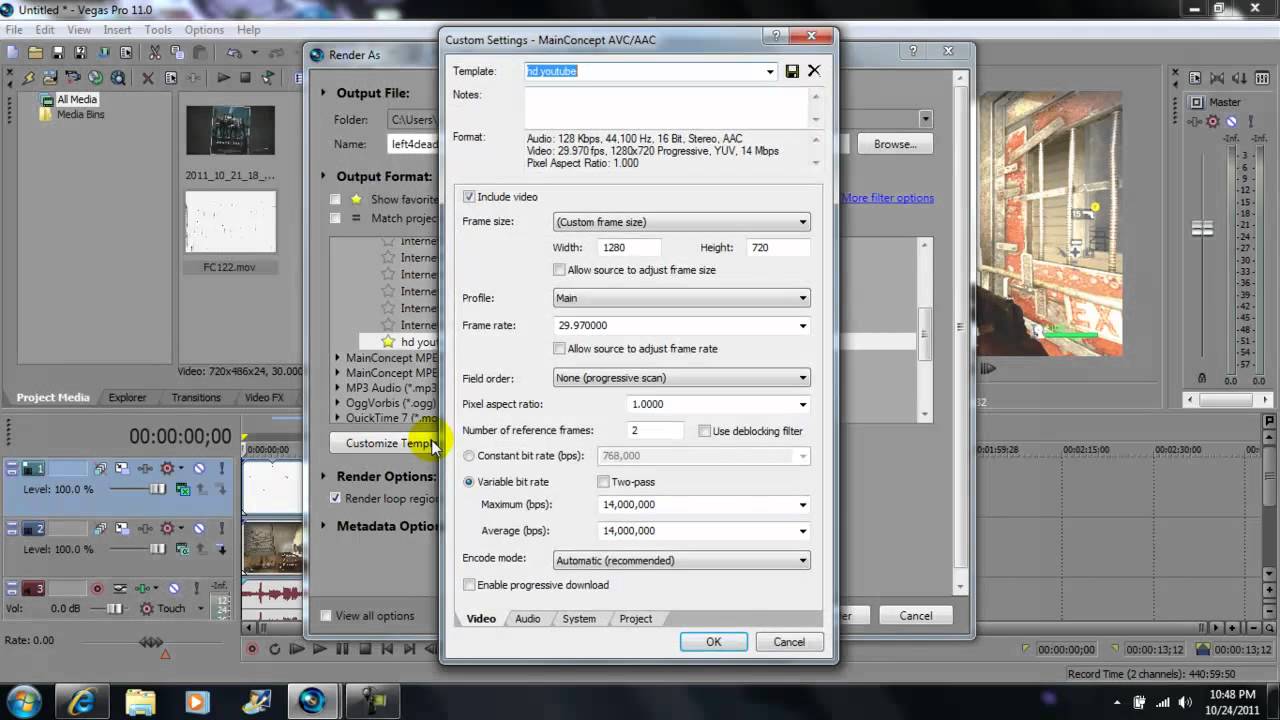Start preview with Project Media play icon

coord(223,77)
